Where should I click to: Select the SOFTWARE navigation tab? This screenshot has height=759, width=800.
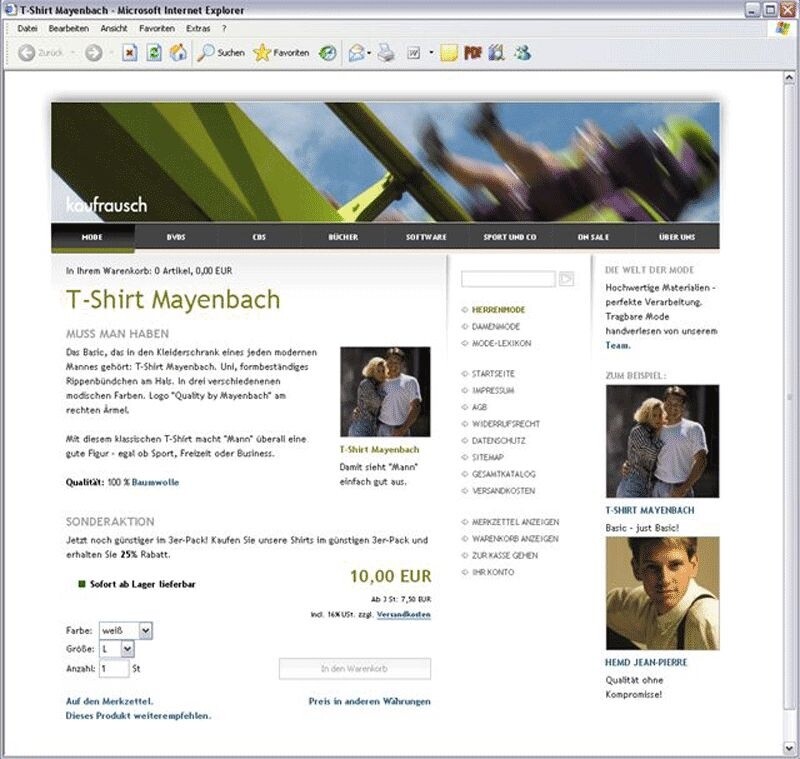pos(426,237)
